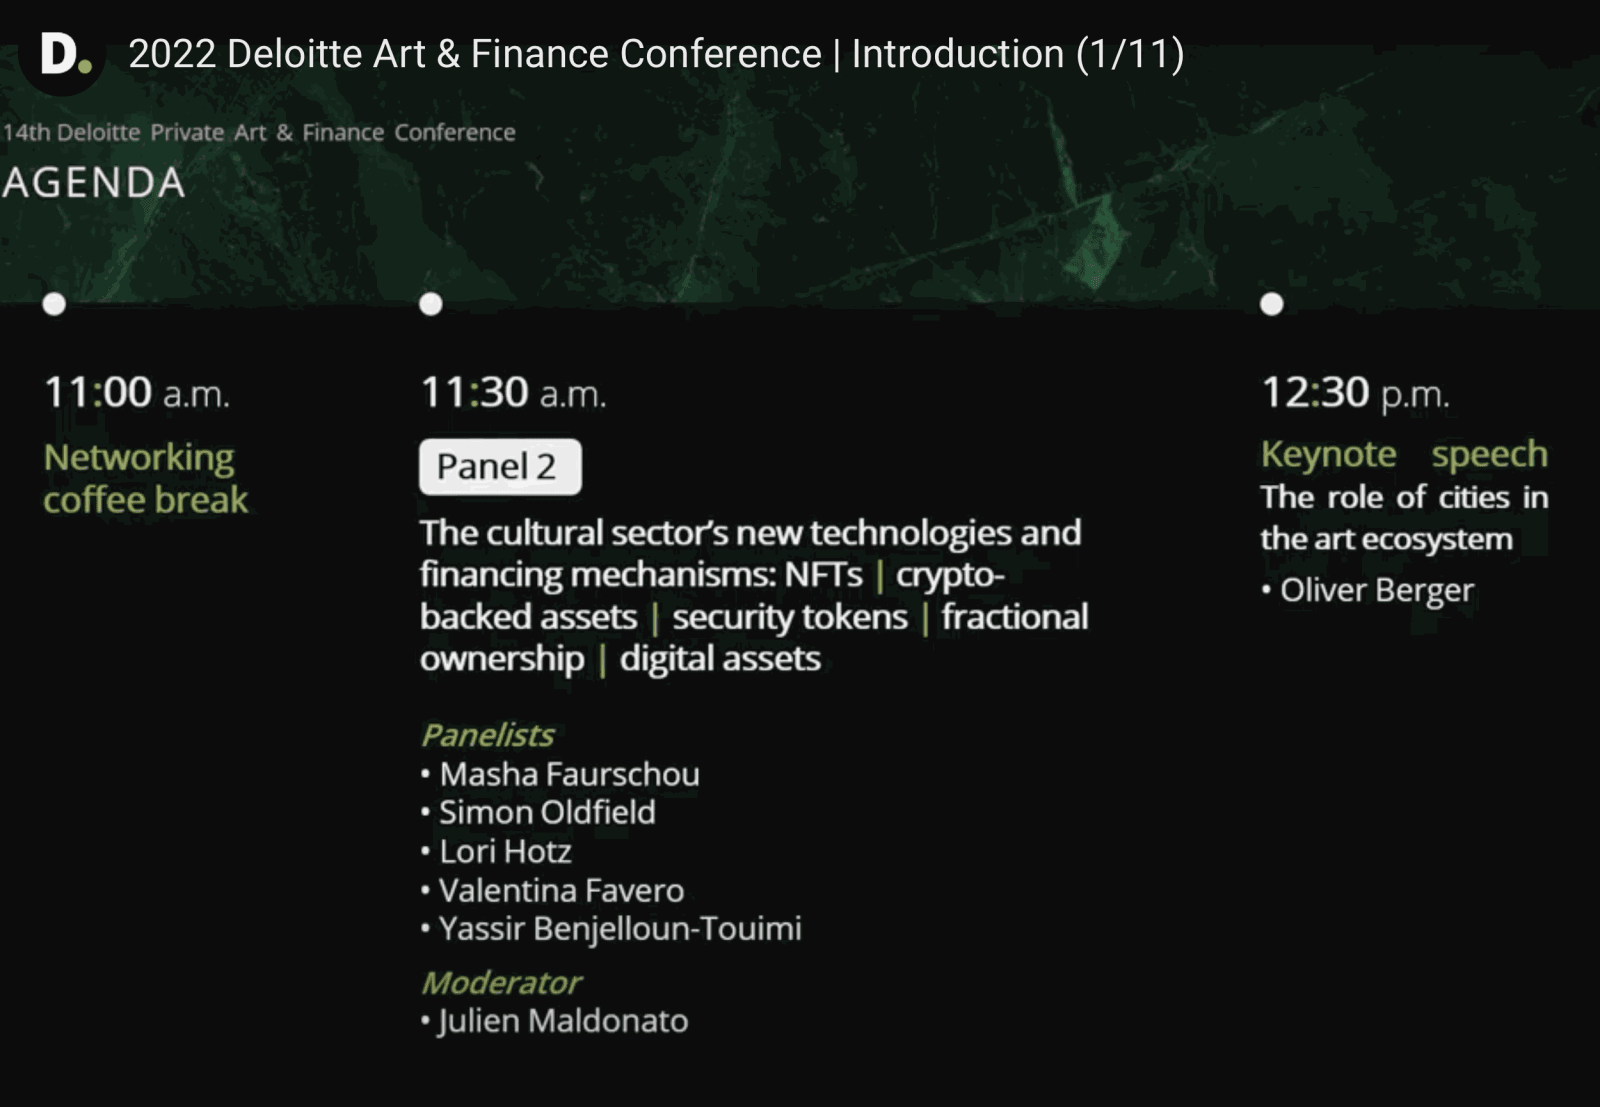
Task: Select the Panel 2 badge
Action: [500, 467]
